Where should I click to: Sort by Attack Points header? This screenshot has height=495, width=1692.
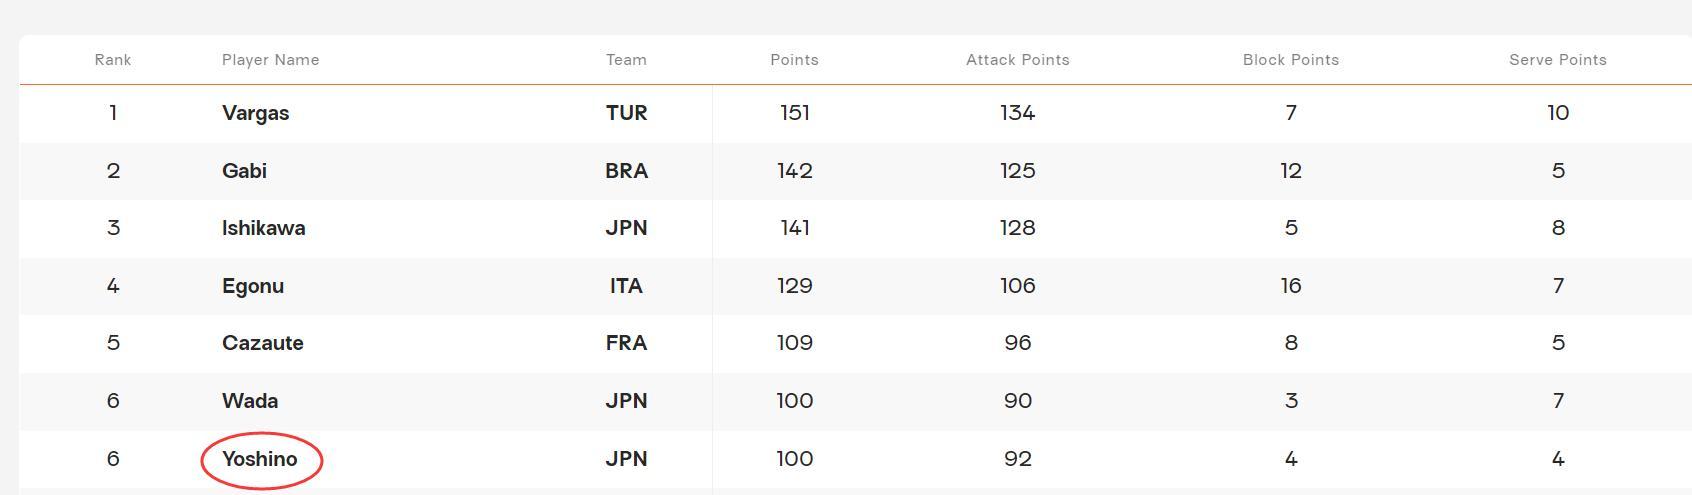click(1017, 60)
